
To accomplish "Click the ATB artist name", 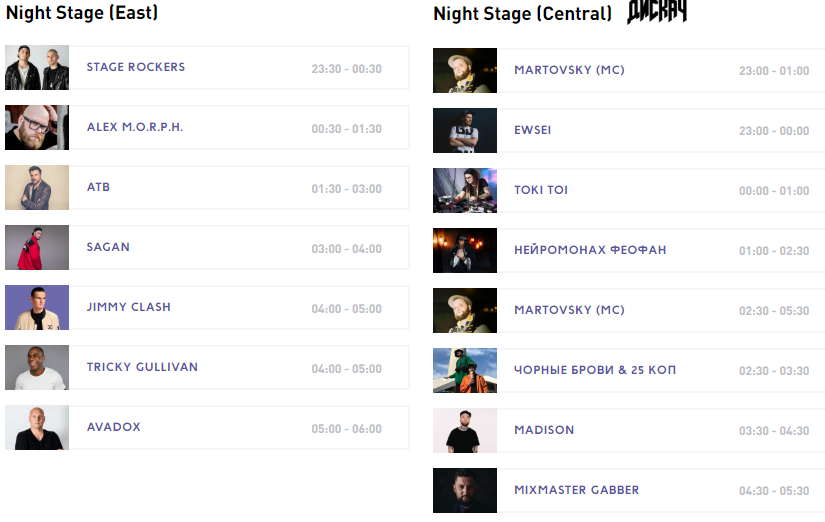I will pos(98,187).
